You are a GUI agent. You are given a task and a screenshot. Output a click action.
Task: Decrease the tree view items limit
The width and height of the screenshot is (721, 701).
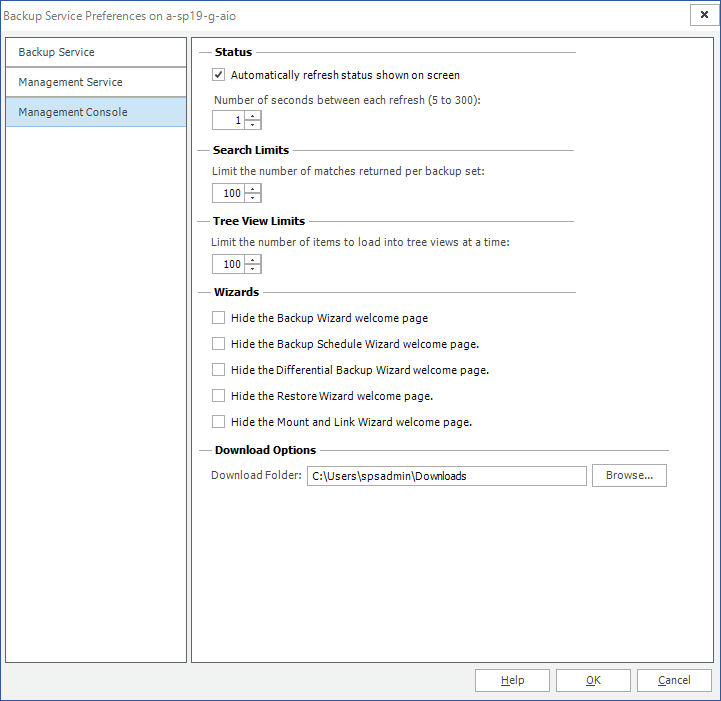click(x=253, y=269)
